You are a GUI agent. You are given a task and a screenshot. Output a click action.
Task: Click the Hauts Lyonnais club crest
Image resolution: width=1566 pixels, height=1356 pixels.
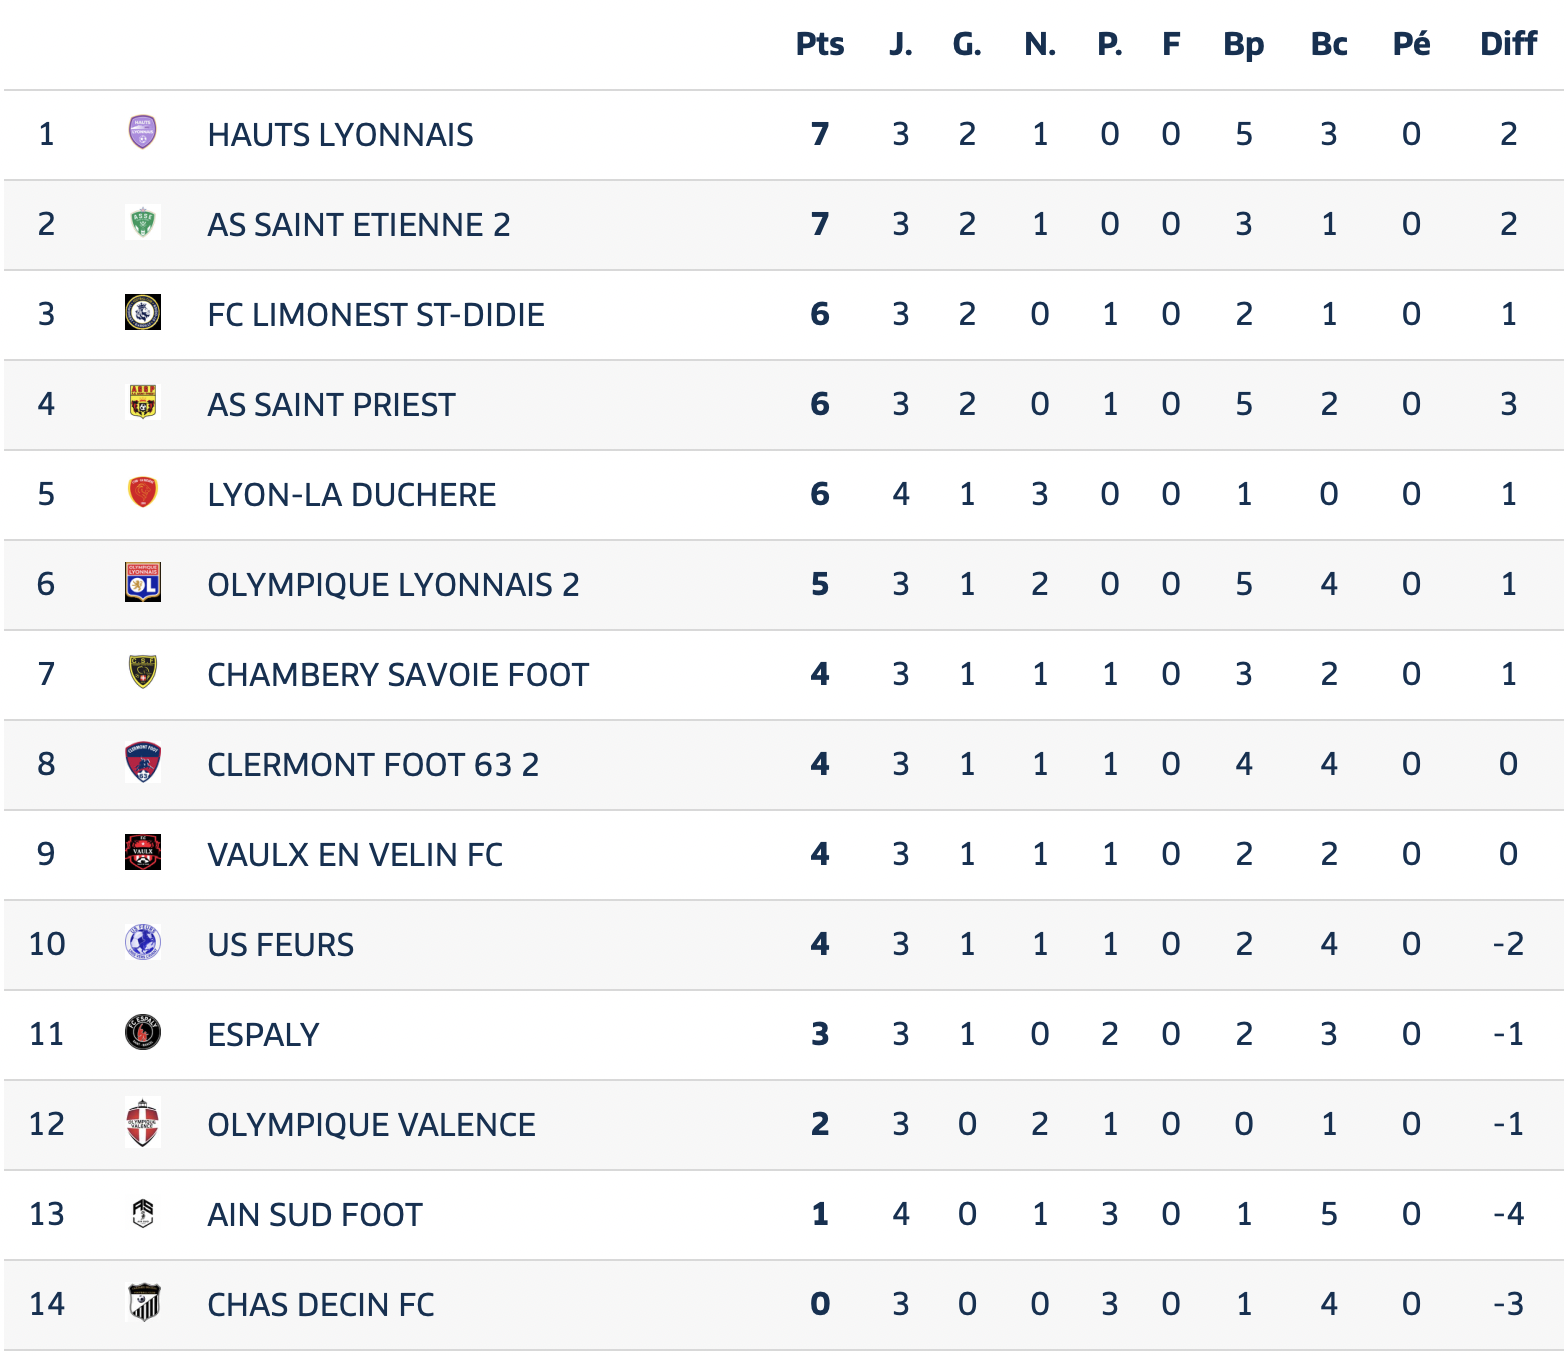coord(143,133)
